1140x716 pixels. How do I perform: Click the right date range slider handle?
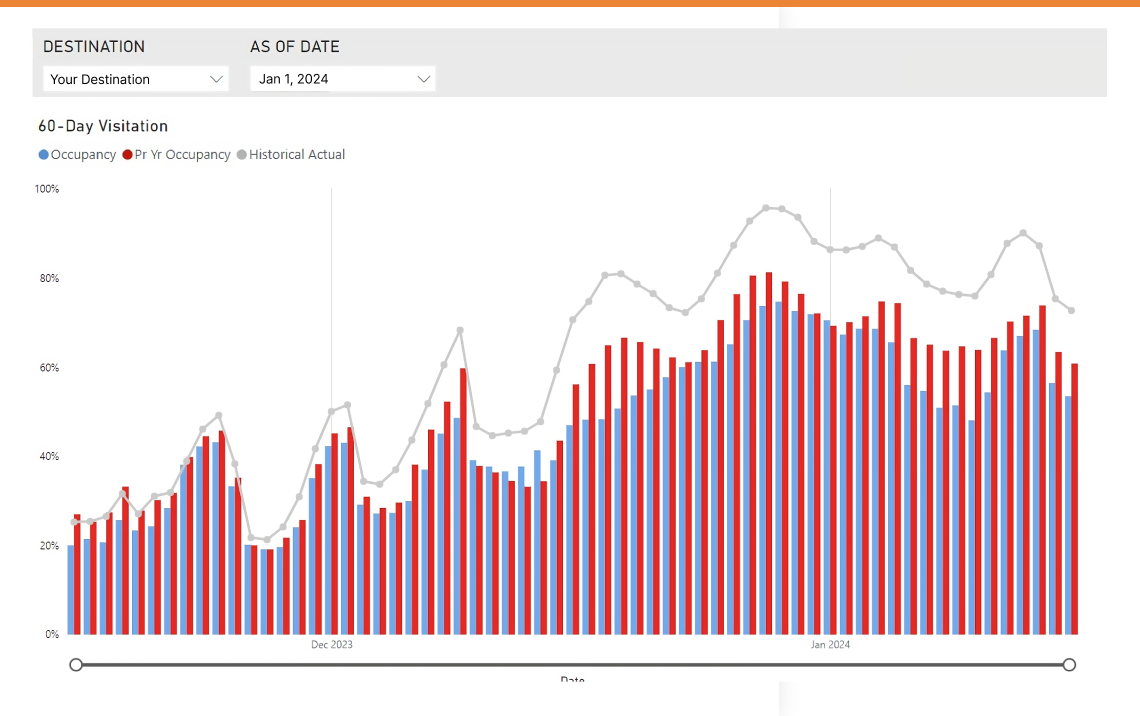1069,664
